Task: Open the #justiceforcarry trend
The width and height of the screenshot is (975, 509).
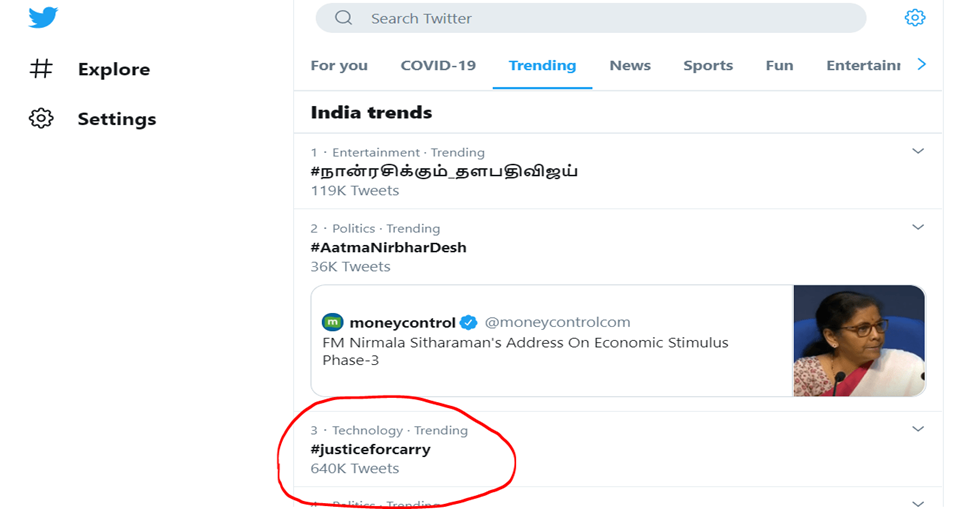Action: (370, 449)
